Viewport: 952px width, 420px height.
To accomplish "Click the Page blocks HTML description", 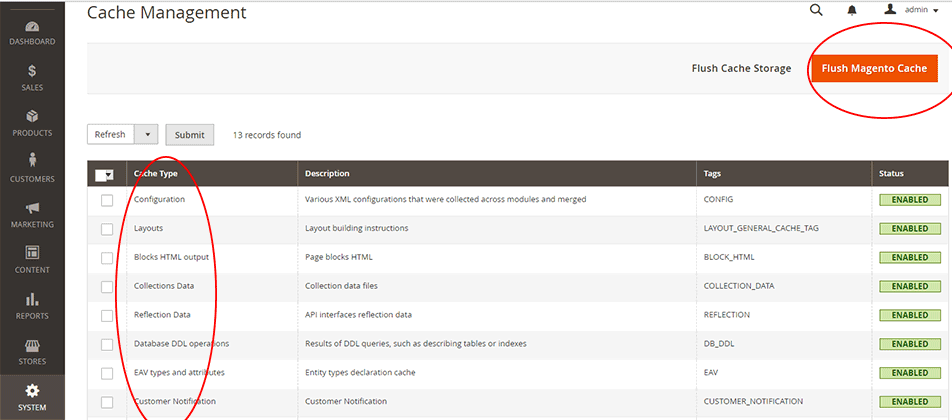I will tap(338, 257).
